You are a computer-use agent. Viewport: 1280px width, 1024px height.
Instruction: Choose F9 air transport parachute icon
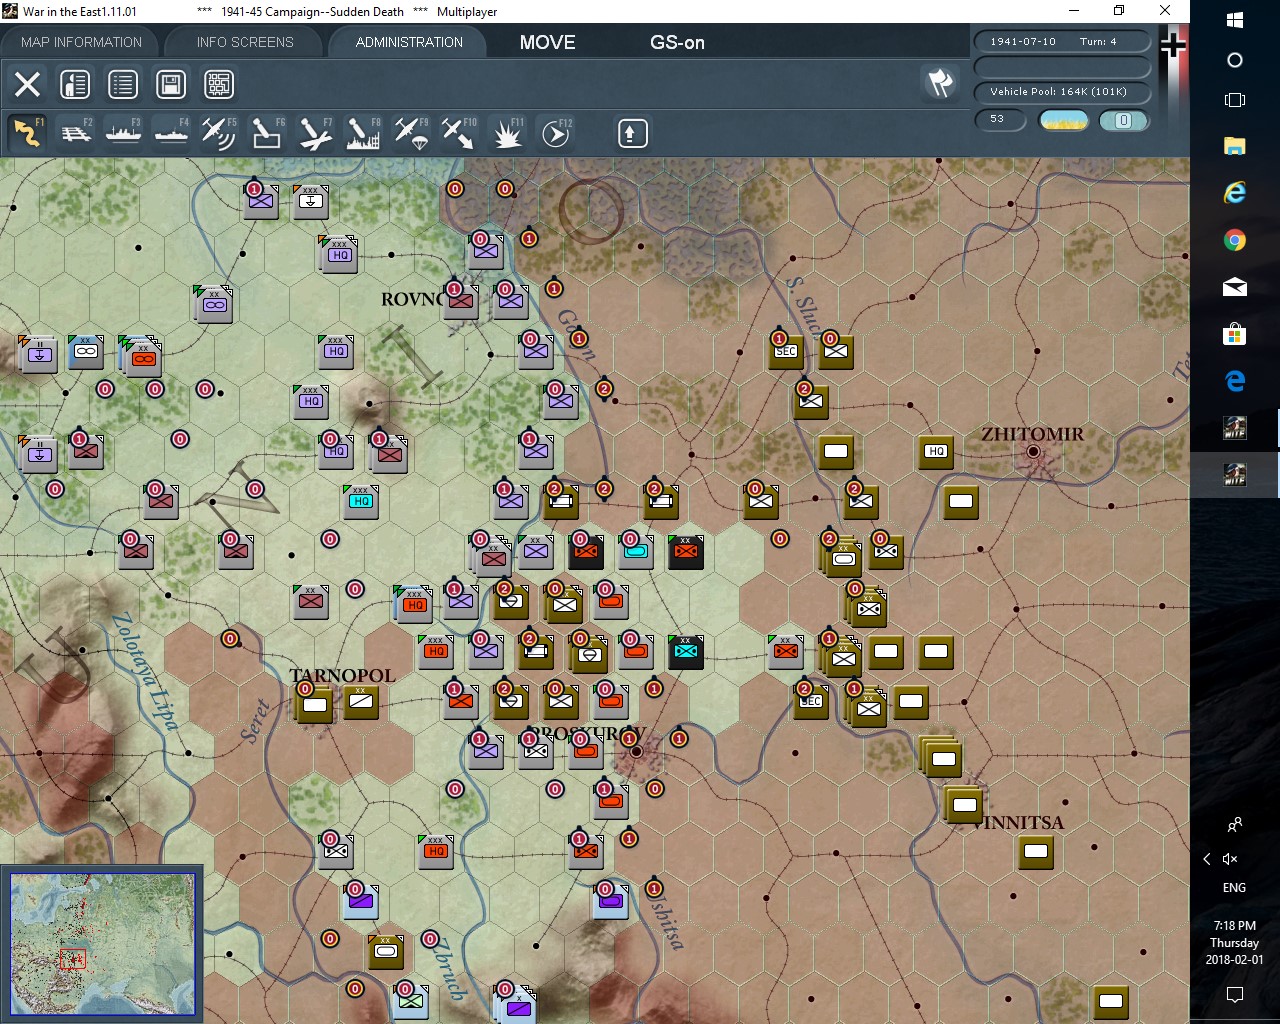(x=411, y=133)
